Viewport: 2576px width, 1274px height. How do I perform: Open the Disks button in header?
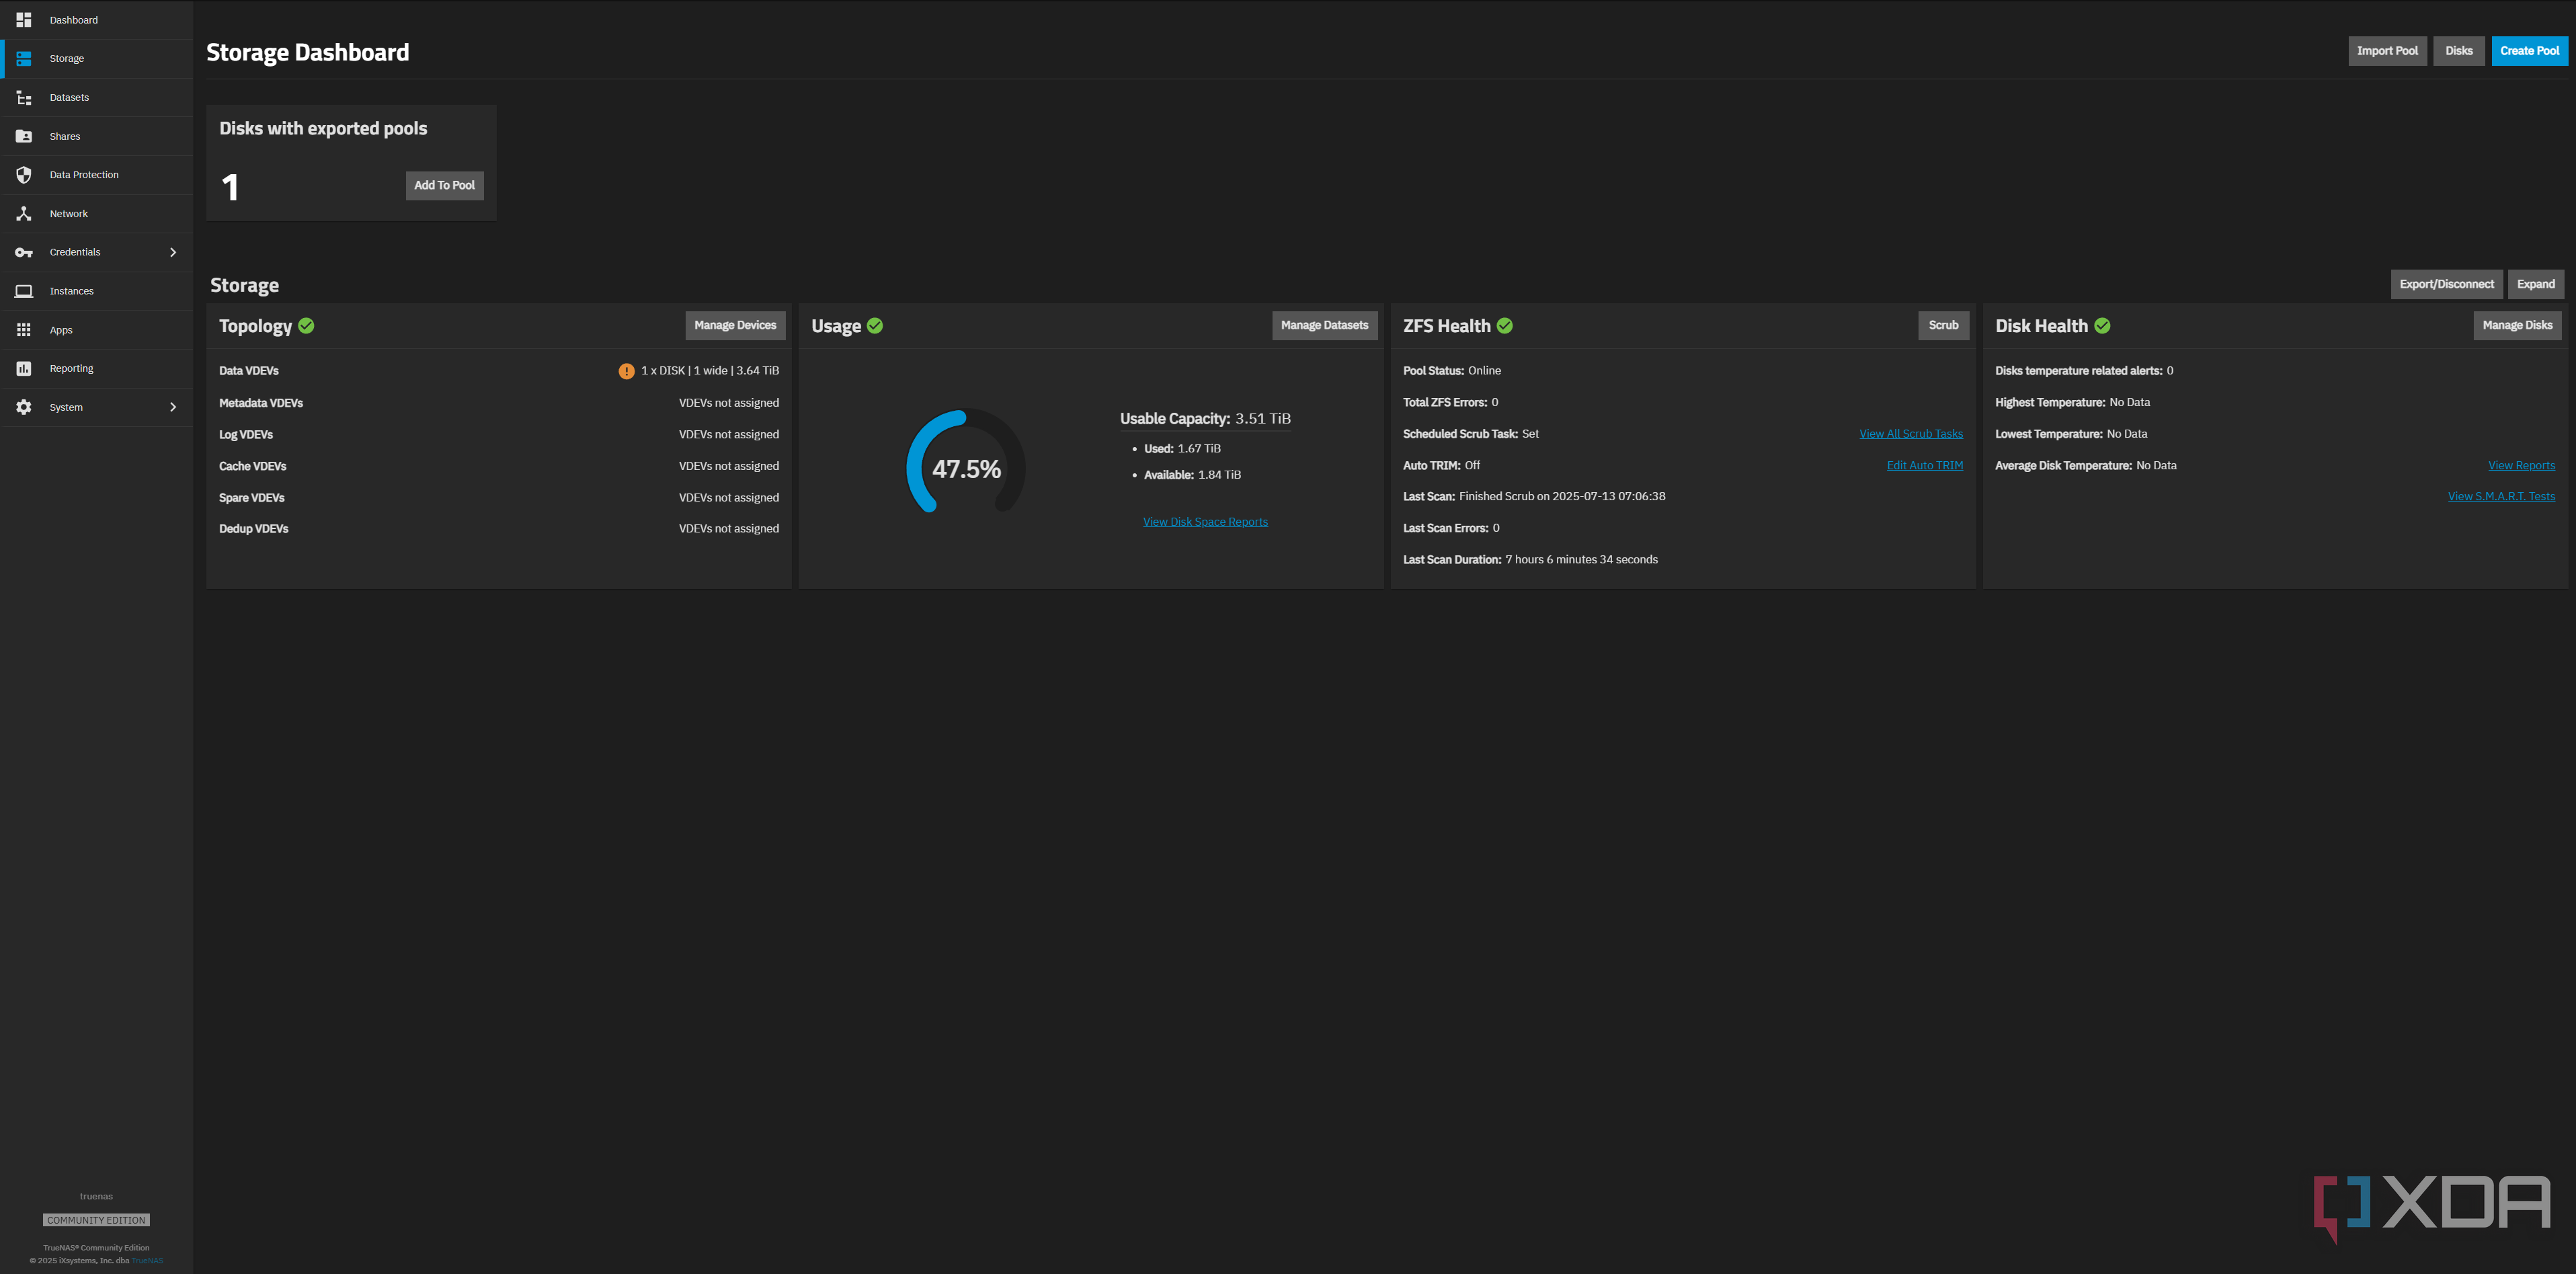point(2459,51)
